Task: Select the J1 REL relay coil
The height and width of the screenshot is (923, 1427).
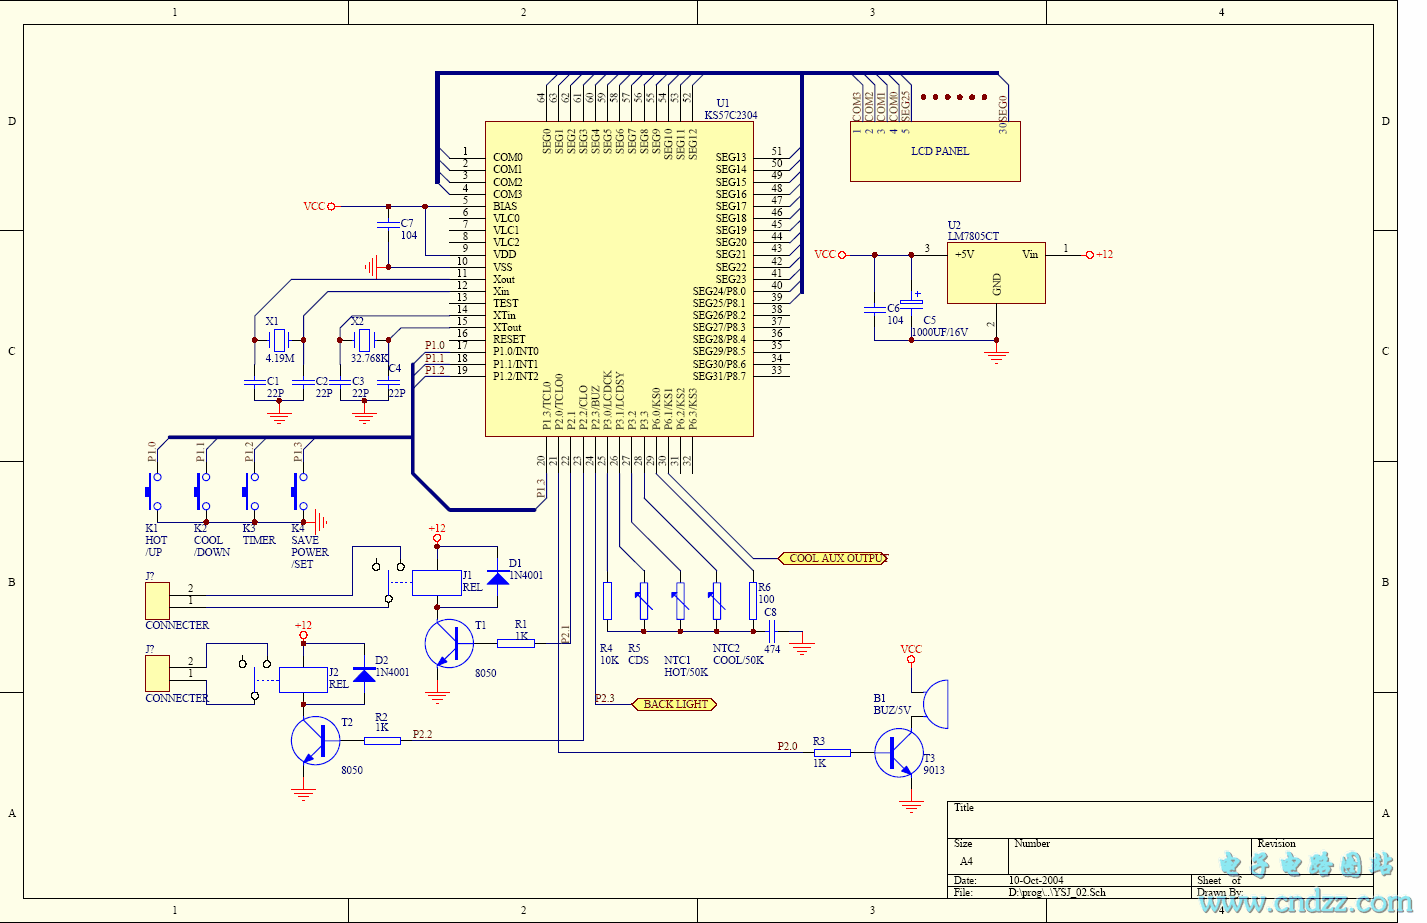Action: [437, 582]
